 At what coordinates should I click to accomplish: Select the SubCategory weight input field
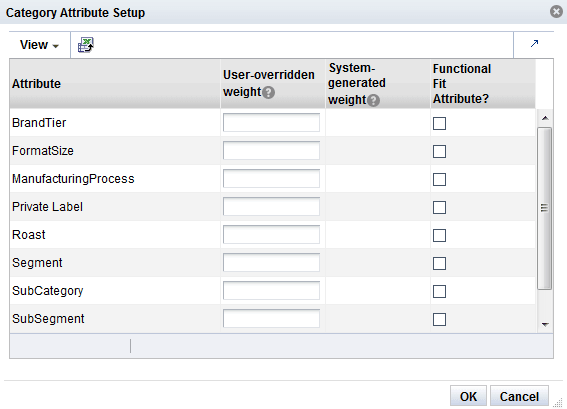click(x=271, y=290)
